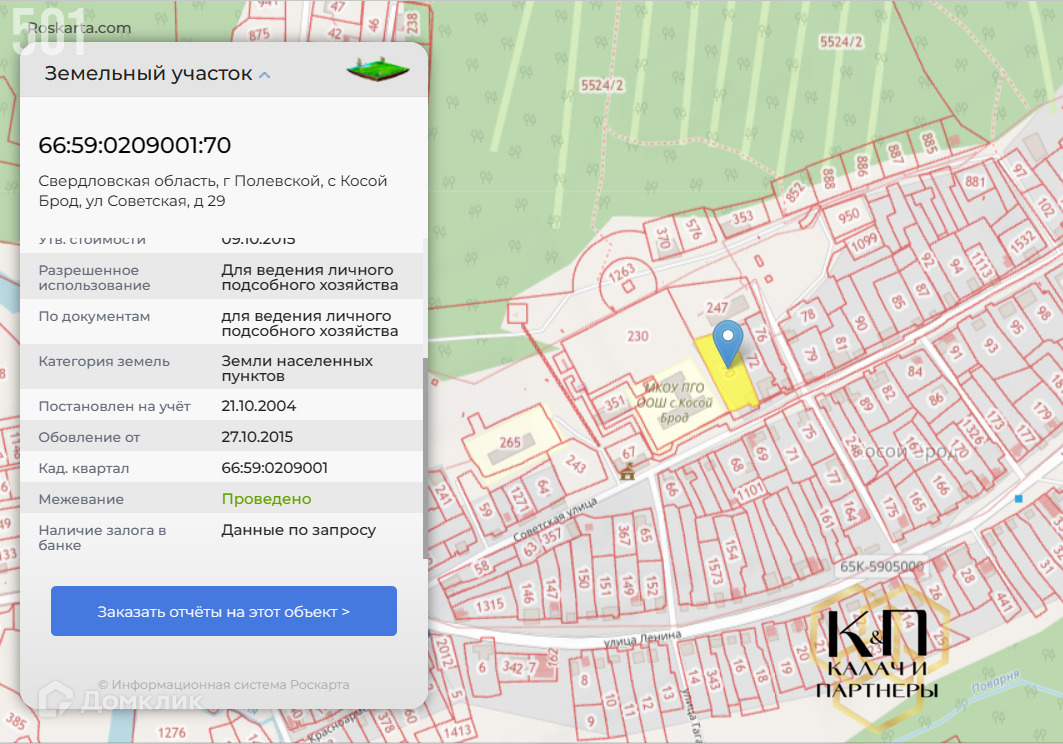Collapse the Земельный участок panel chevron

pos(264,75)
